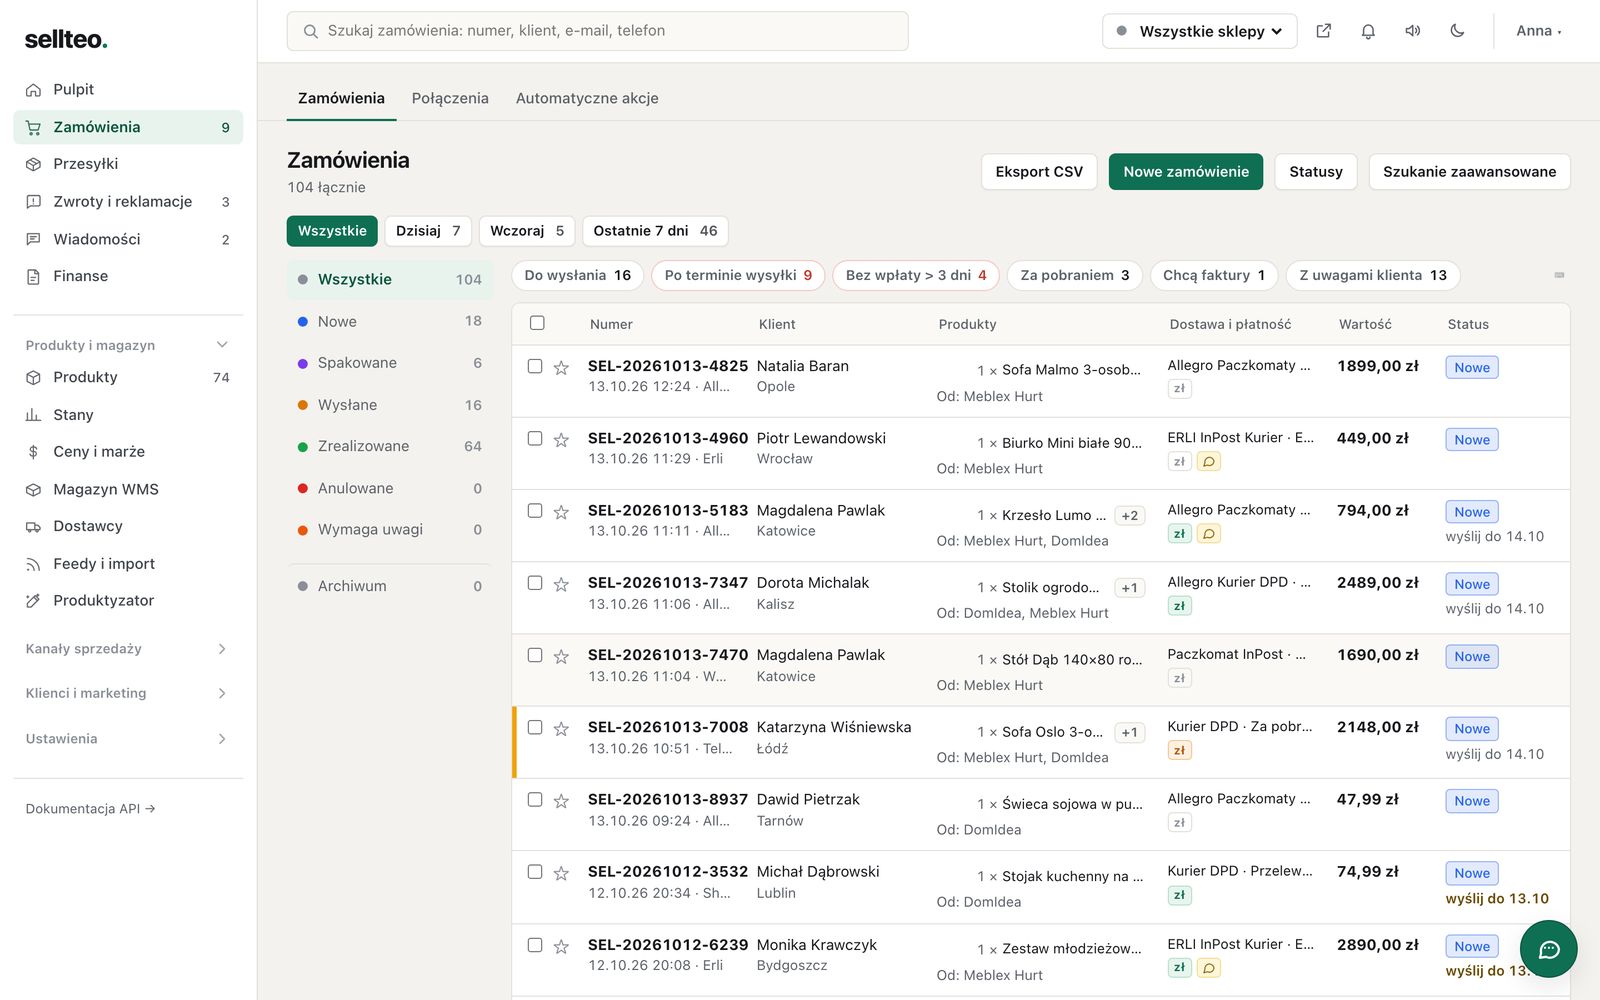Click the sound speaker icon in header
The image size is (1600, 1000).
(1413, 31)
